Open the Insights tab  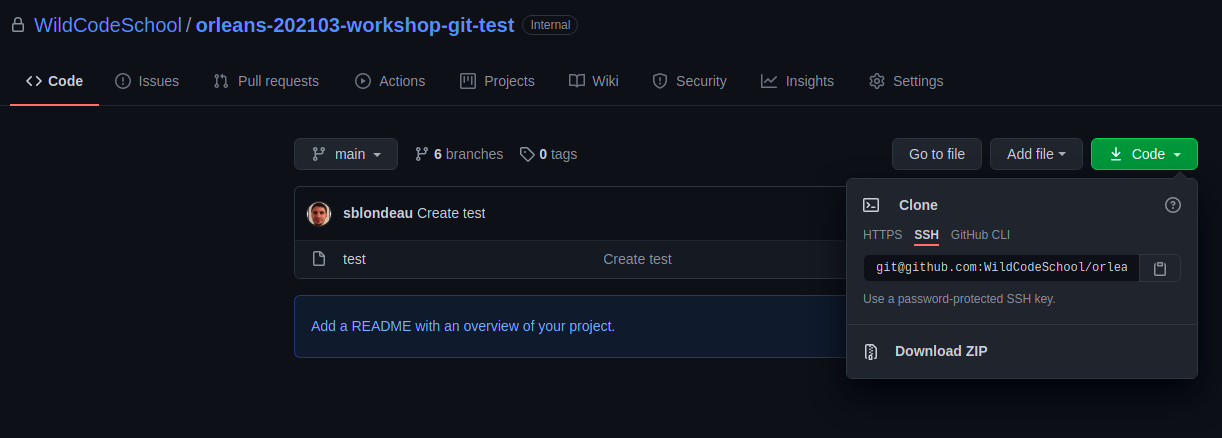pyautogui.click(x=797, y=81)
